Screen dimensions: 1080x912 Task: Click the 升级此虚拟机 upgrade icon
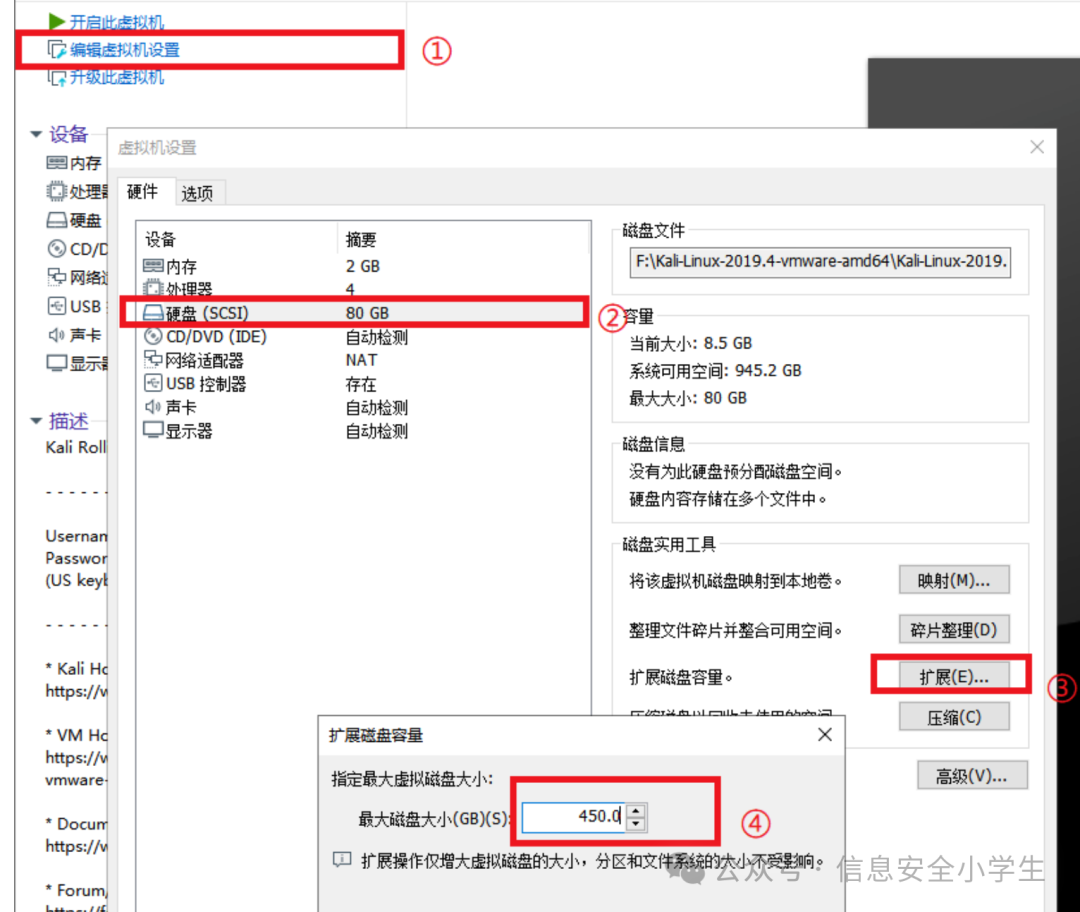tap(57, 77)
